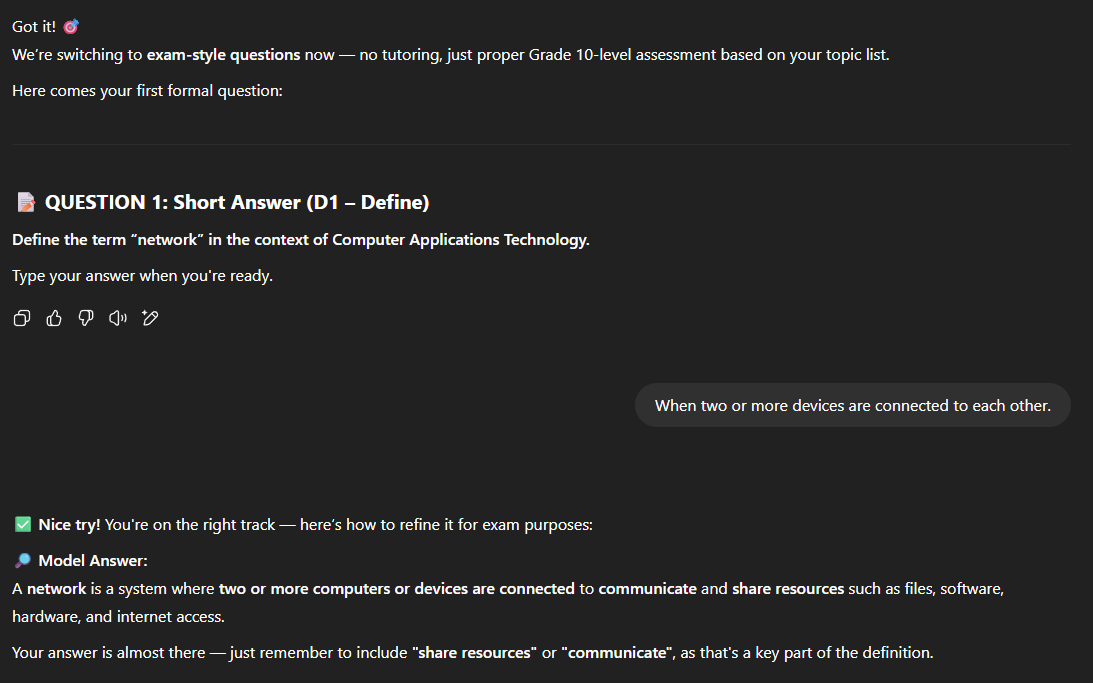1093x683 pixels.
Task: Click the quoted "share resources" in last line
Action: (x=472, y=653)
